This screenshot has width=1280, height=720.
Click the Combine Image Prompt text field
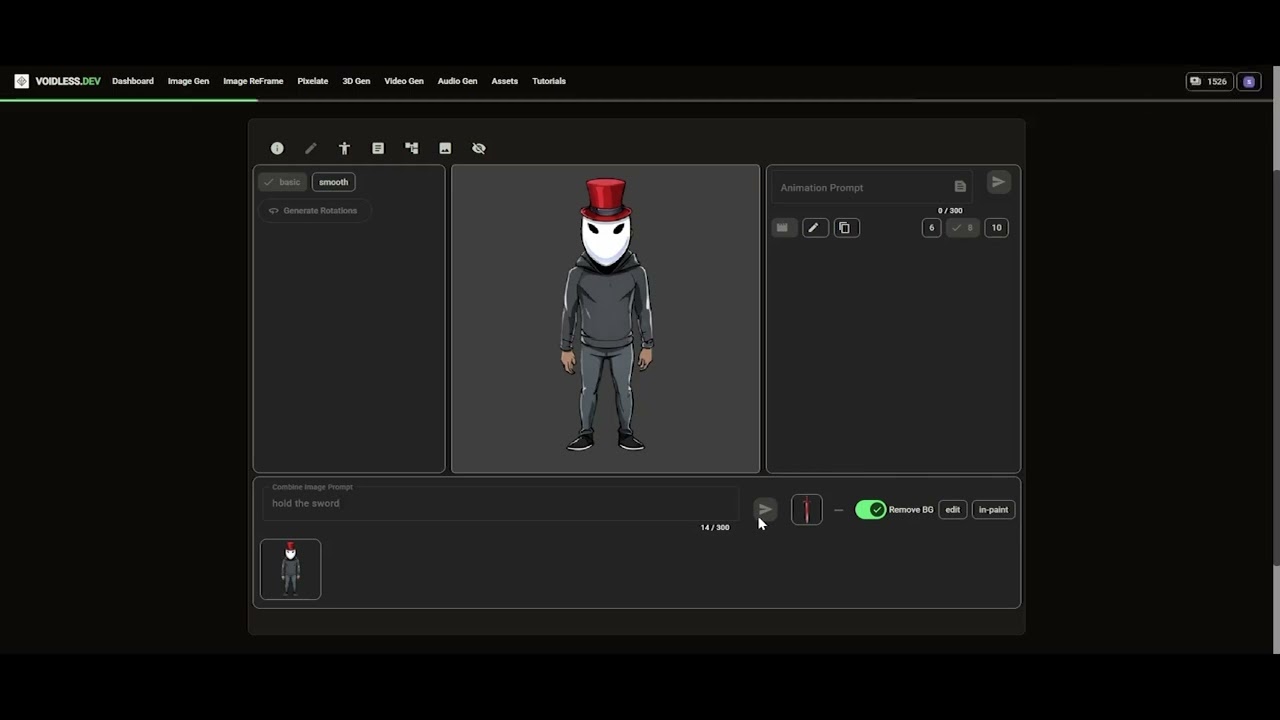tap(500, 503)
